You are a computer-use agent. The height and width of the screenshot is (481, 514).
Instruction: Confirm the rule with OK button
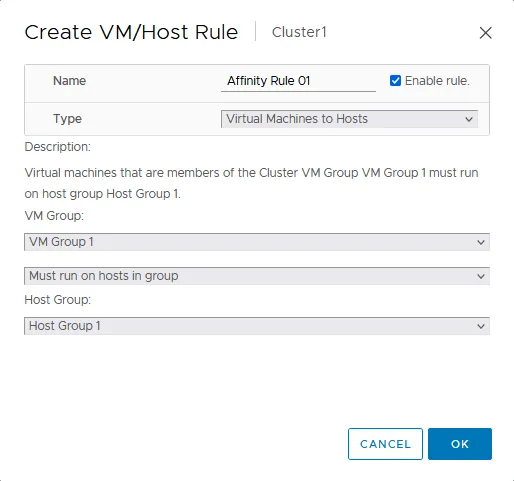[460, 444]
